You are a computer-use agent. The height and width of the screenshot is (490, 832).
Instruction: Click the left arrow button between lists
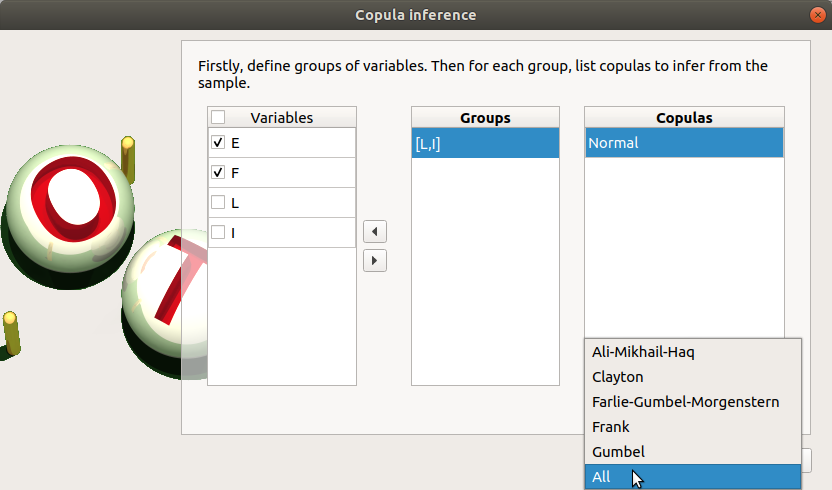(374, 232)
